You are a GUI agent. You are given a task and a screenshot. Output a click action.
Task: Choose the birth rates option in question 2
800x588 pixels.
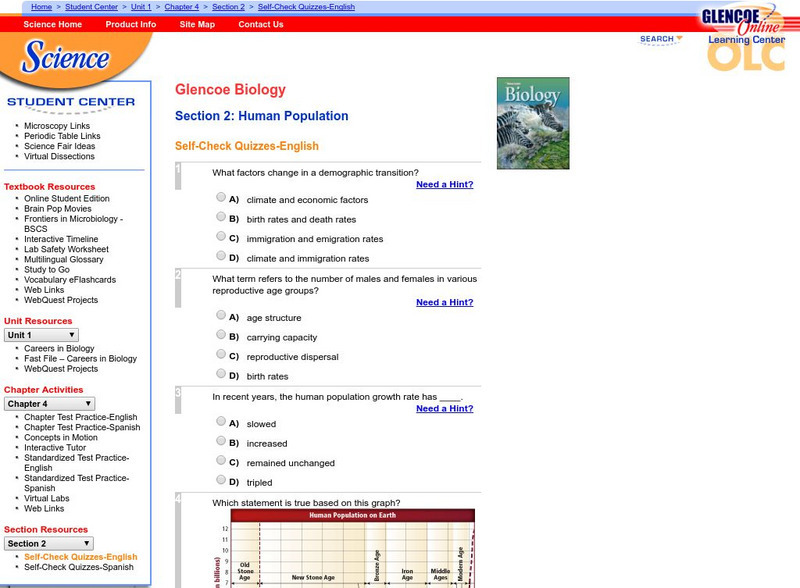point(221,373)
